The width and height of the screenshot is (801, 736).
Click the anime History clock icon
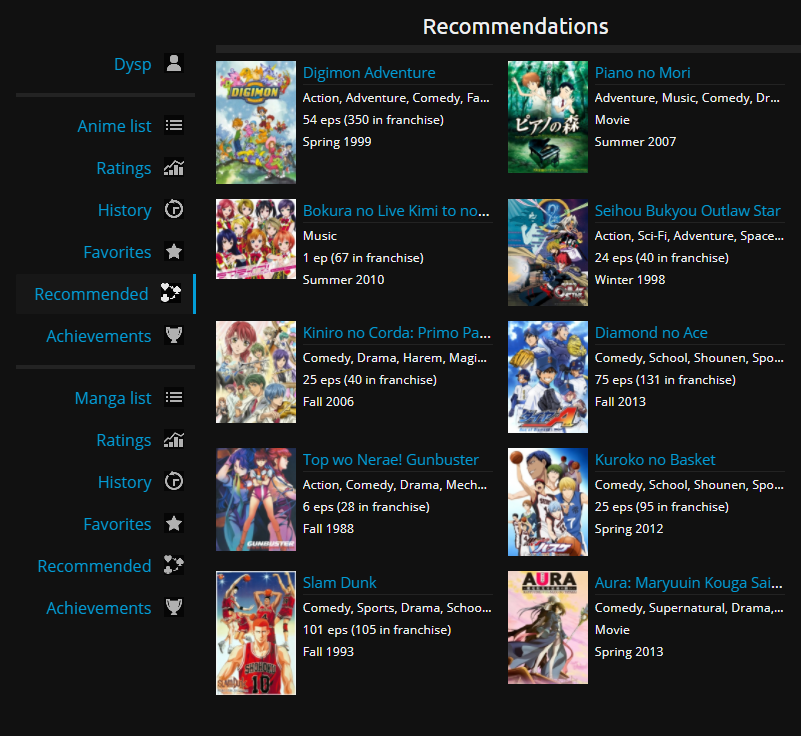pyautogui.click(x=174, y=209)
